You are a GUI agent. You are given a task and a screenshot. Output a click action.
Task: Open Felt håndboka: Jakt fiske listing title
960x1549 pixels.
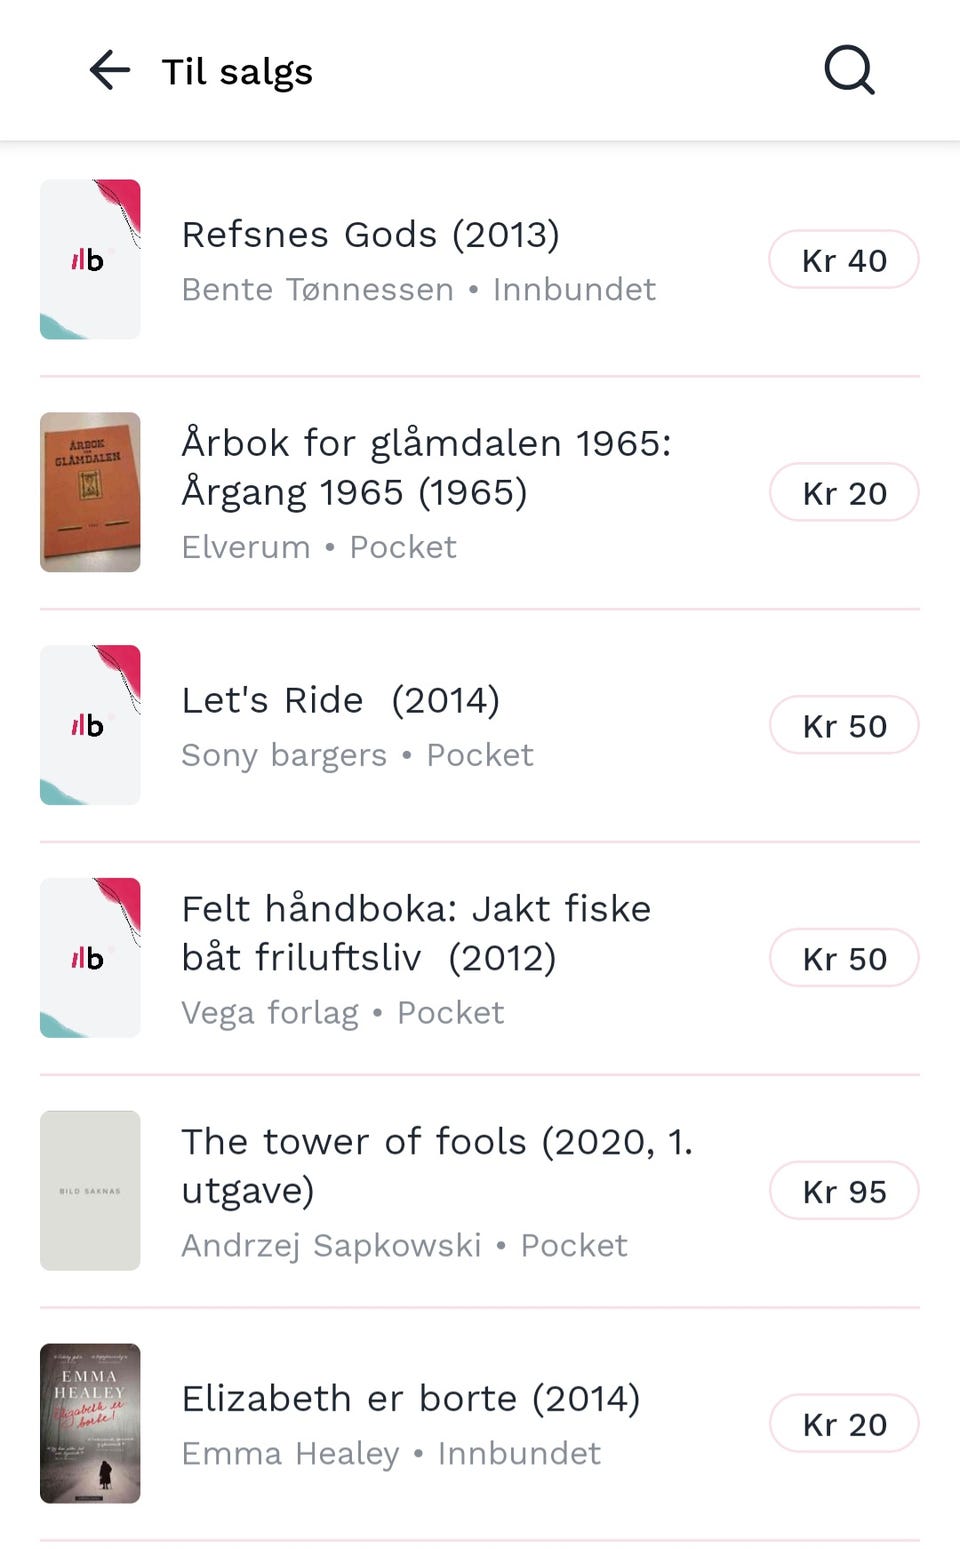(x=416, y=933)
